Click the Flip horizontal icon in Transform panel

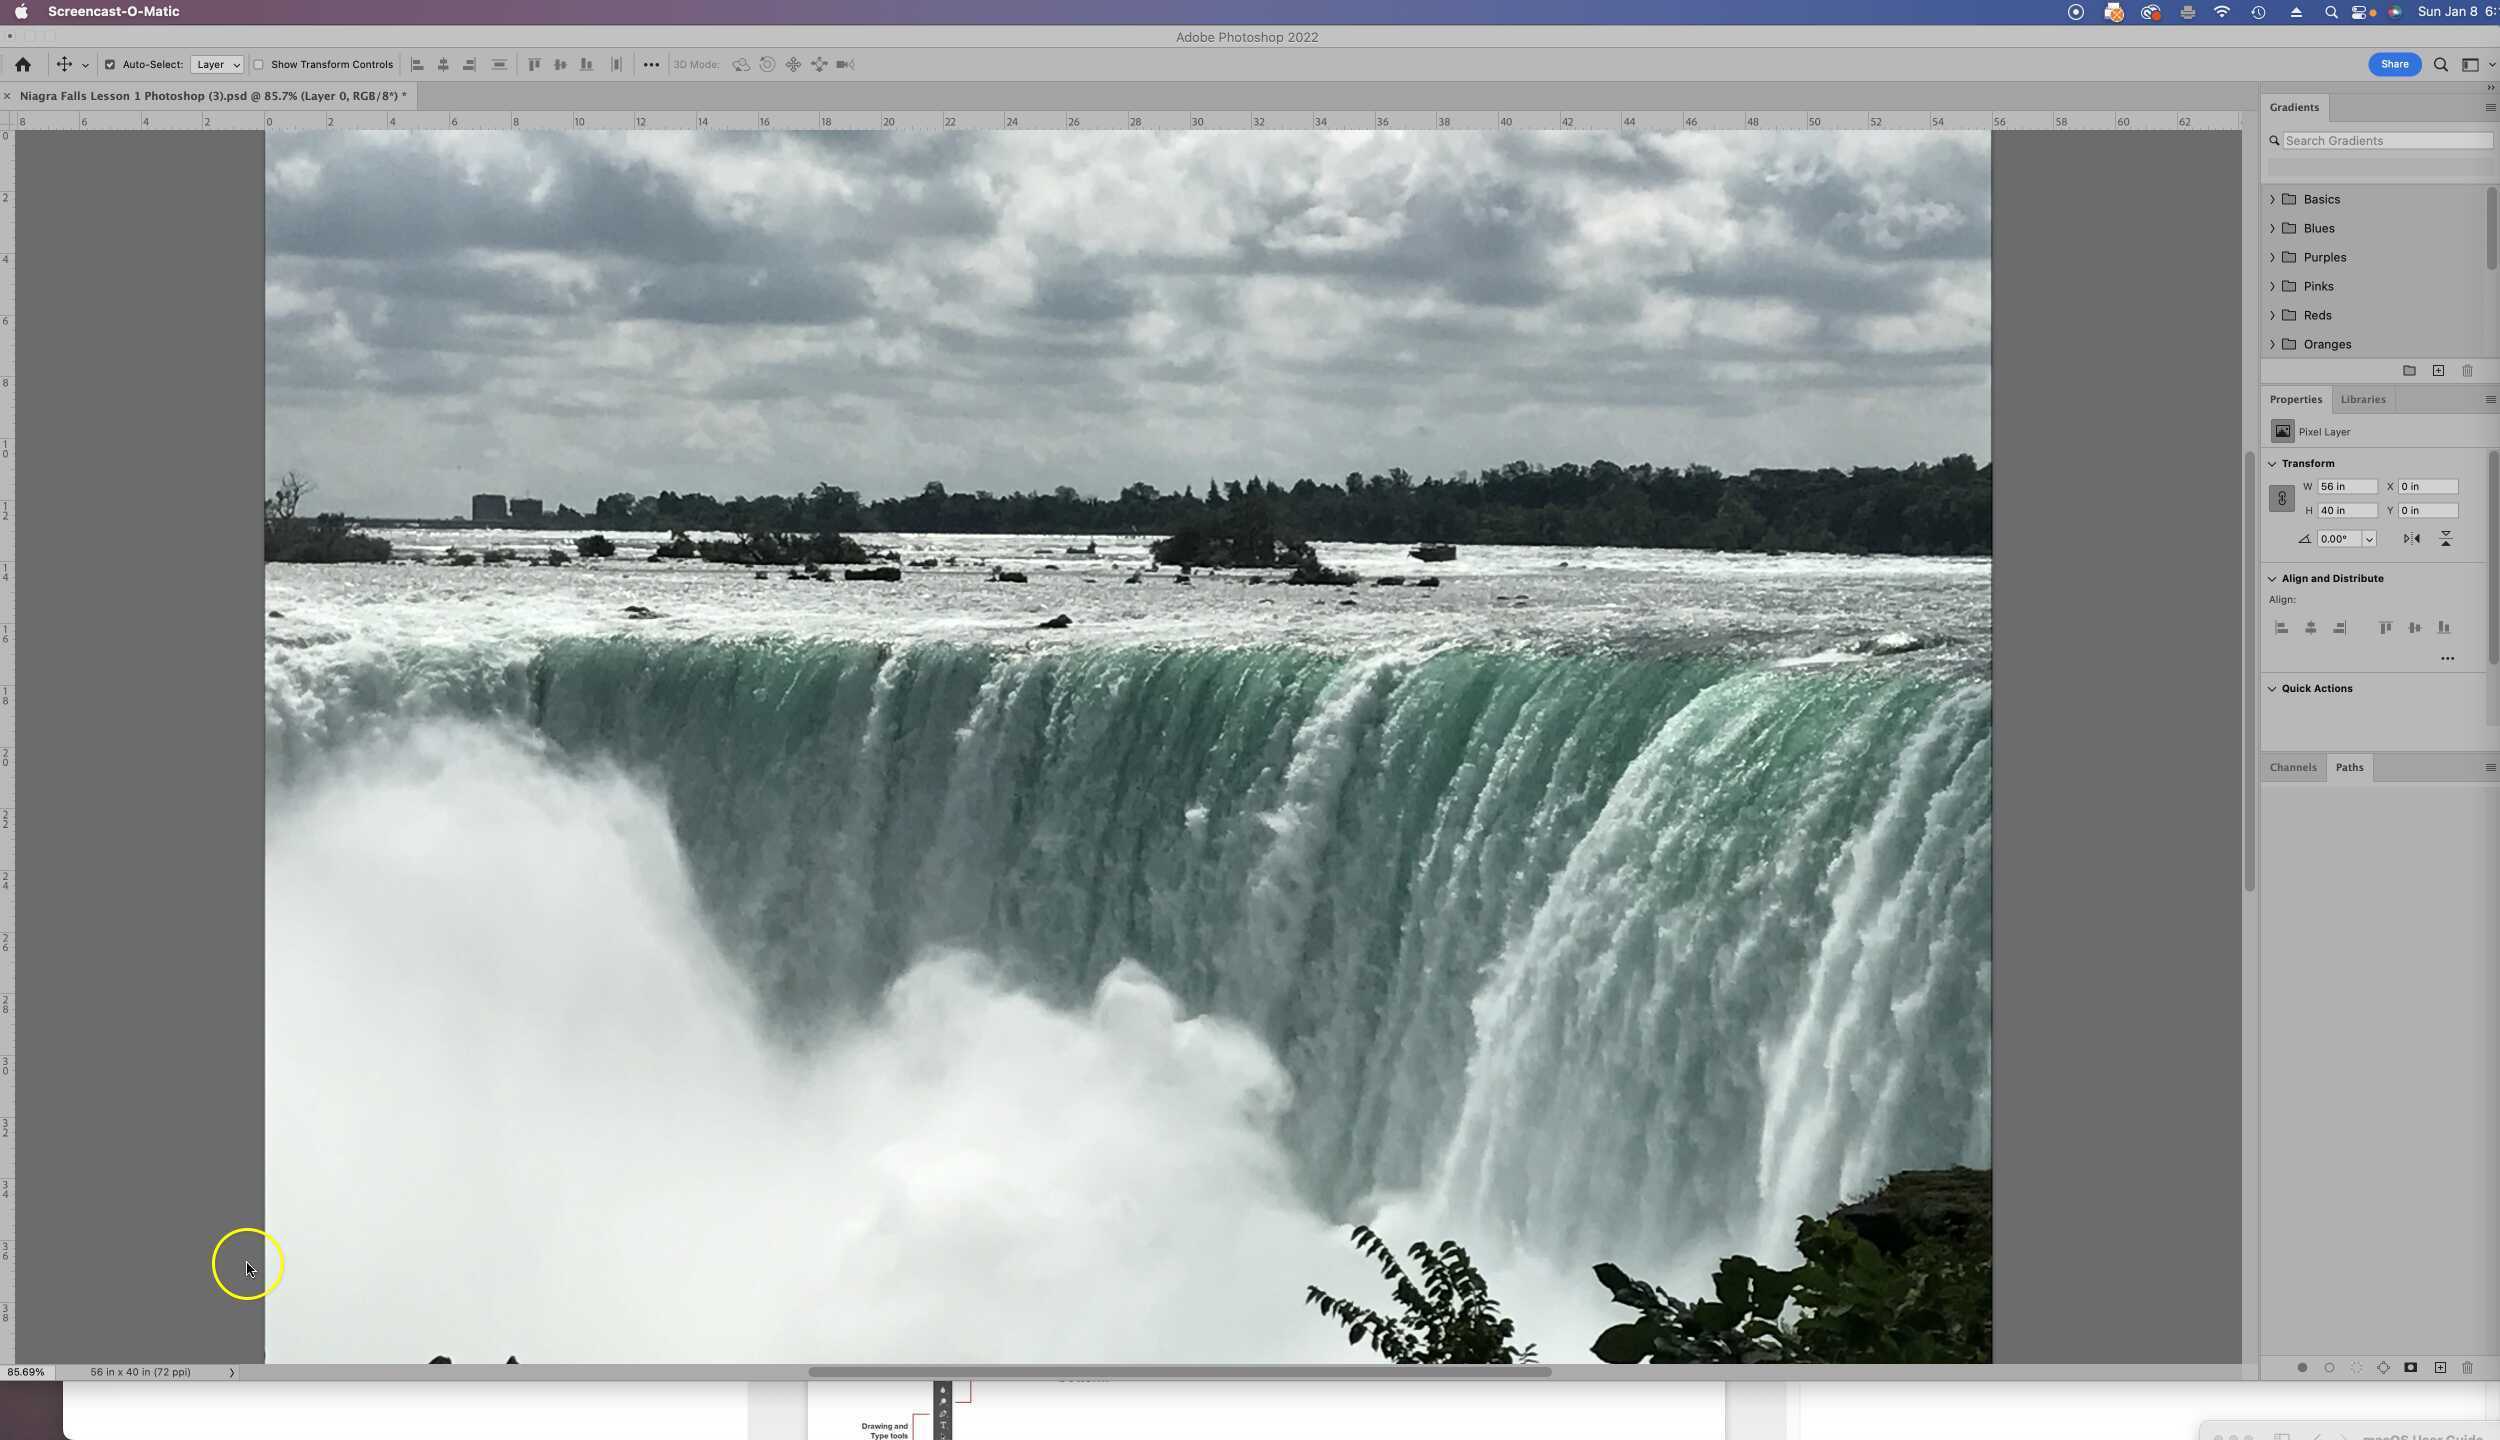[2411, 538]
